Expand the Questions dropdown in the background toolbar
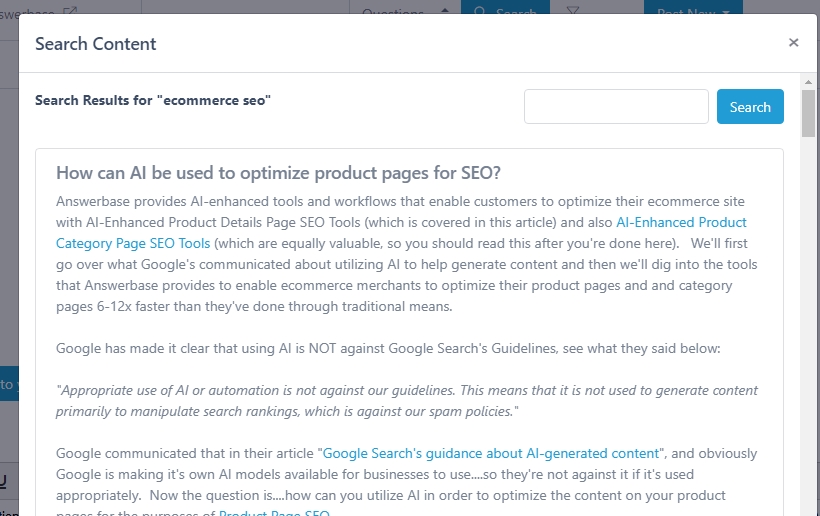Image resolution: width=820 pixels, height=516 pixels. (405, 7)
